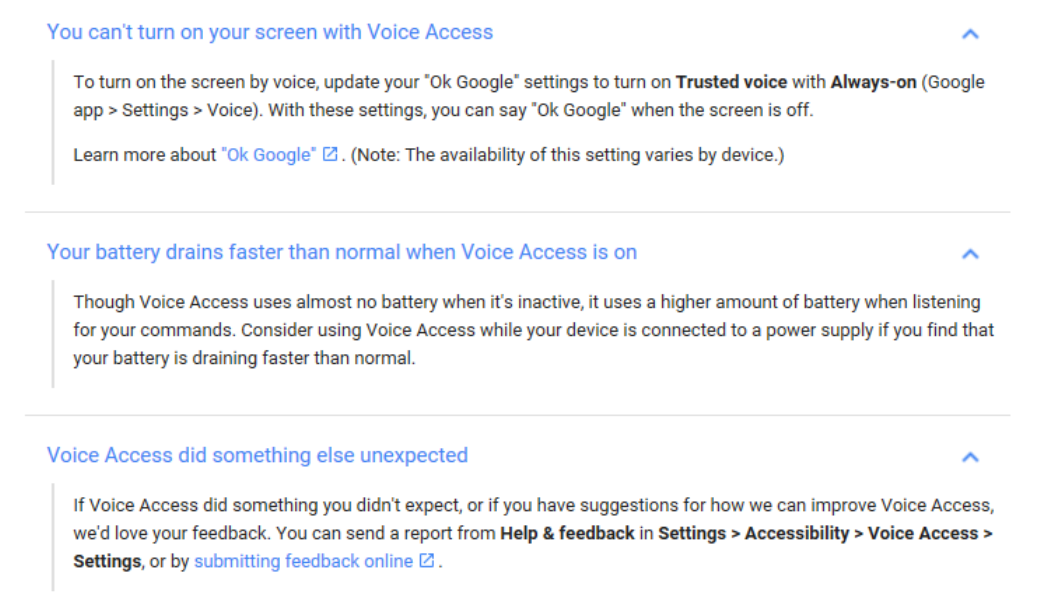Click the "To turn on the screen by voice" sentence
The width and height of the screenshot is (1047, 604).
pyautogui.click(x=529, y=96)
